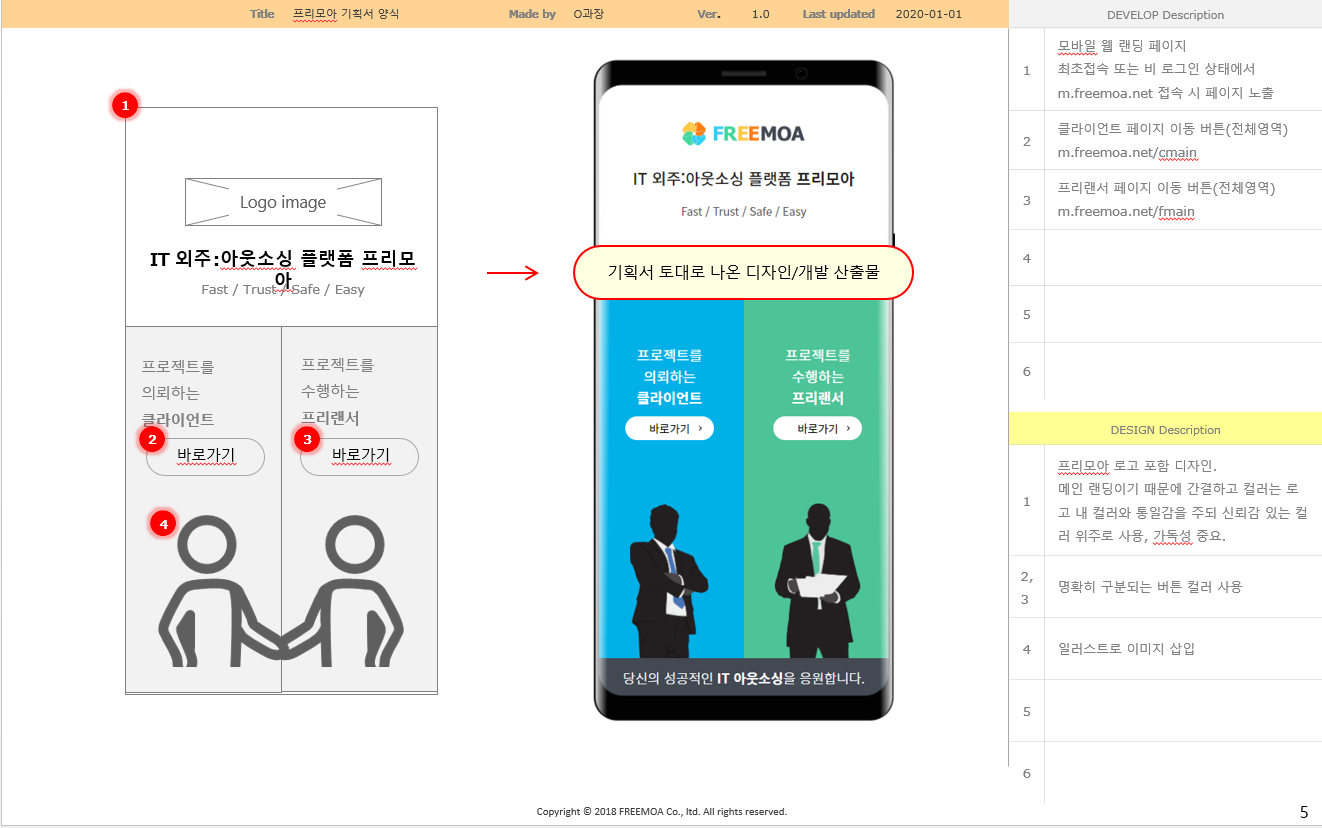Tap the 바로가기 button on the blue client panel
The width and height of the screenshot is (1322, 828).
[669, 428]
